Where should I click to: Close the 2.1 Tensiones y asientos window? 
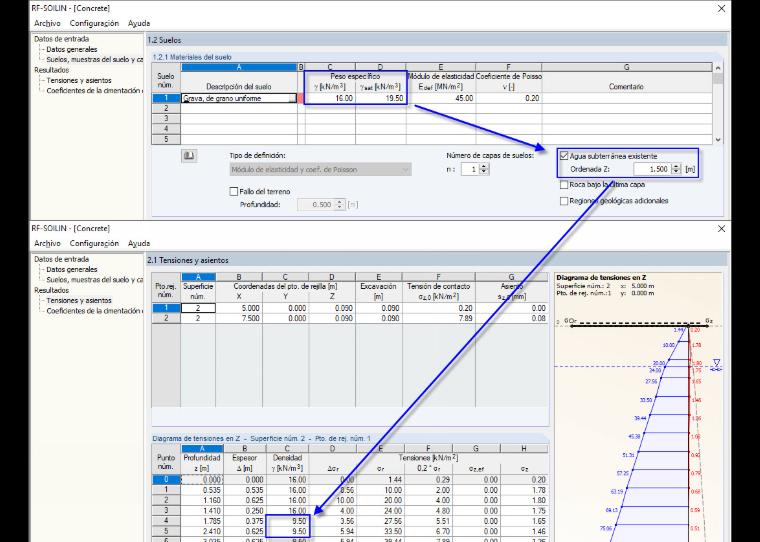tap(721, 228)
